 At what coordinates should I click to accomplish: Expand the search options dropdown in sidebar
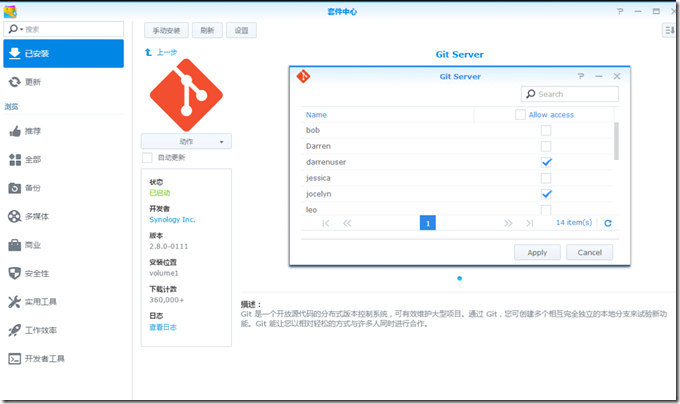14,30
